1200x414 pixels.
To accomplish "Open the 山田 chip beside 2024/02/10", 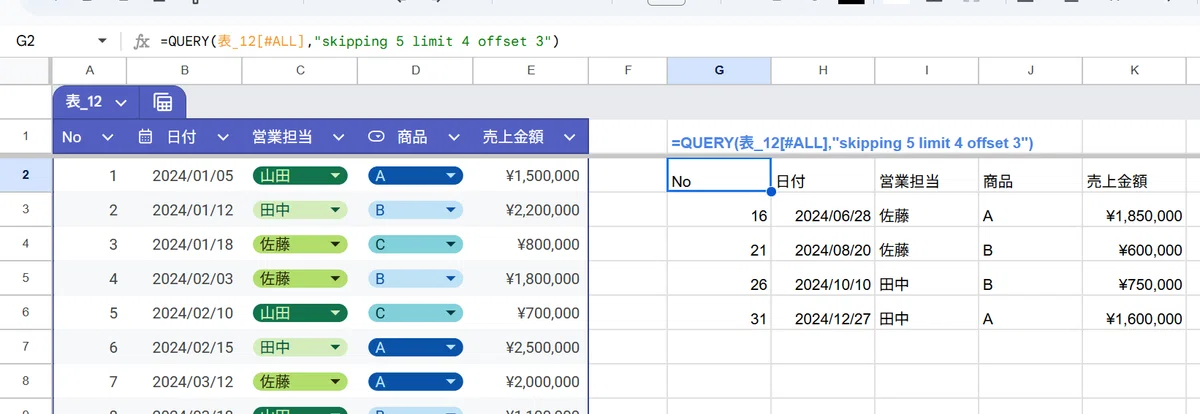I will 299,313.
